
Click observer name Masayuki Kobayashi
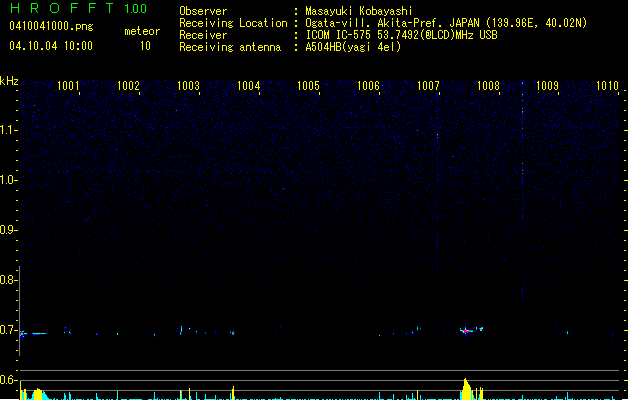click(x=359, y=11)
